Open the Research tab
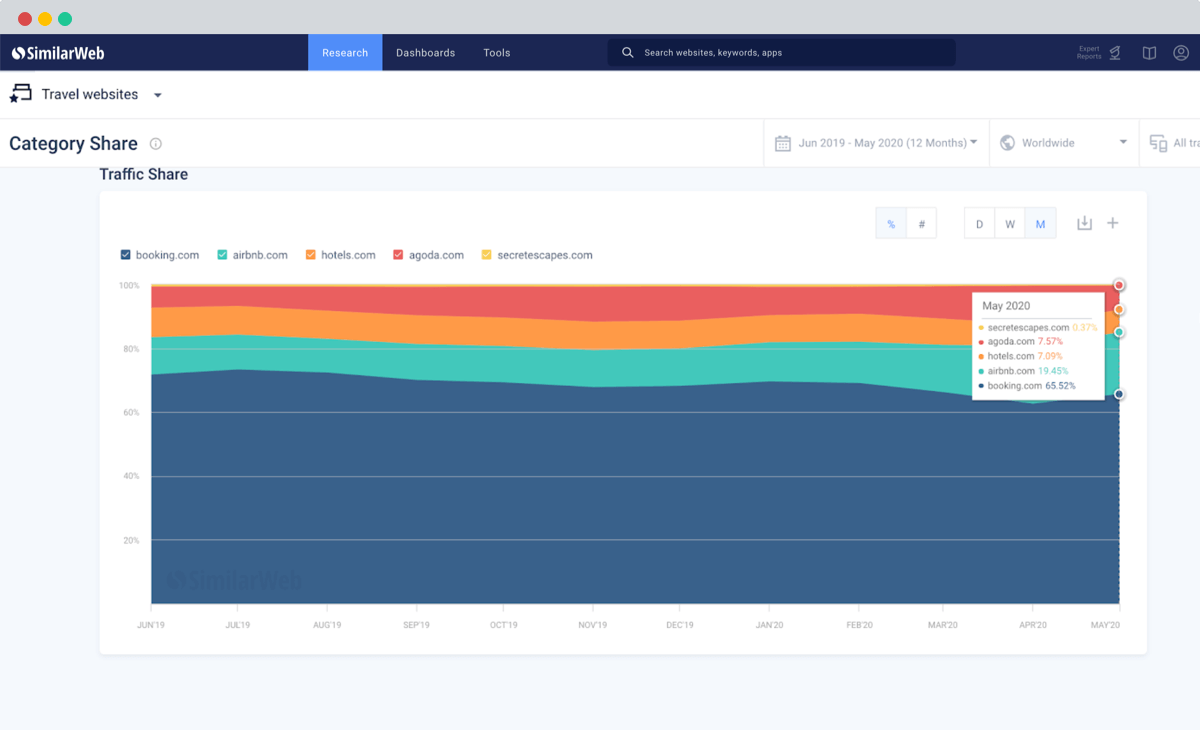Image resolution: width=1200 pixels, height=730 pixels. coord(345,53)
